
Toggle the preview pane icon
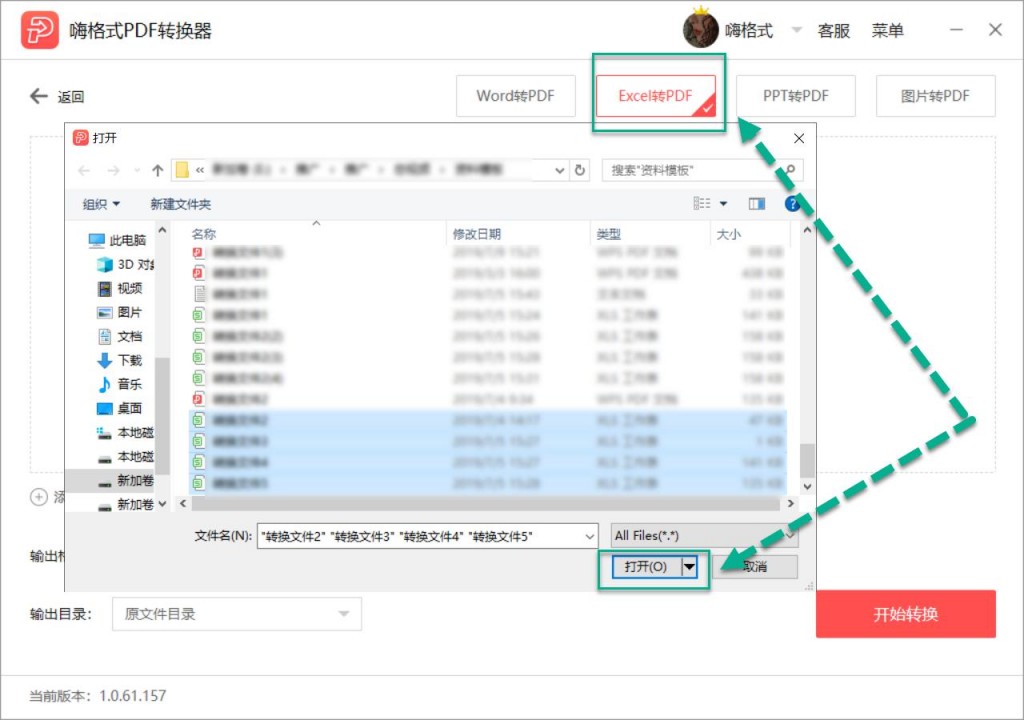tap(756, 204)
